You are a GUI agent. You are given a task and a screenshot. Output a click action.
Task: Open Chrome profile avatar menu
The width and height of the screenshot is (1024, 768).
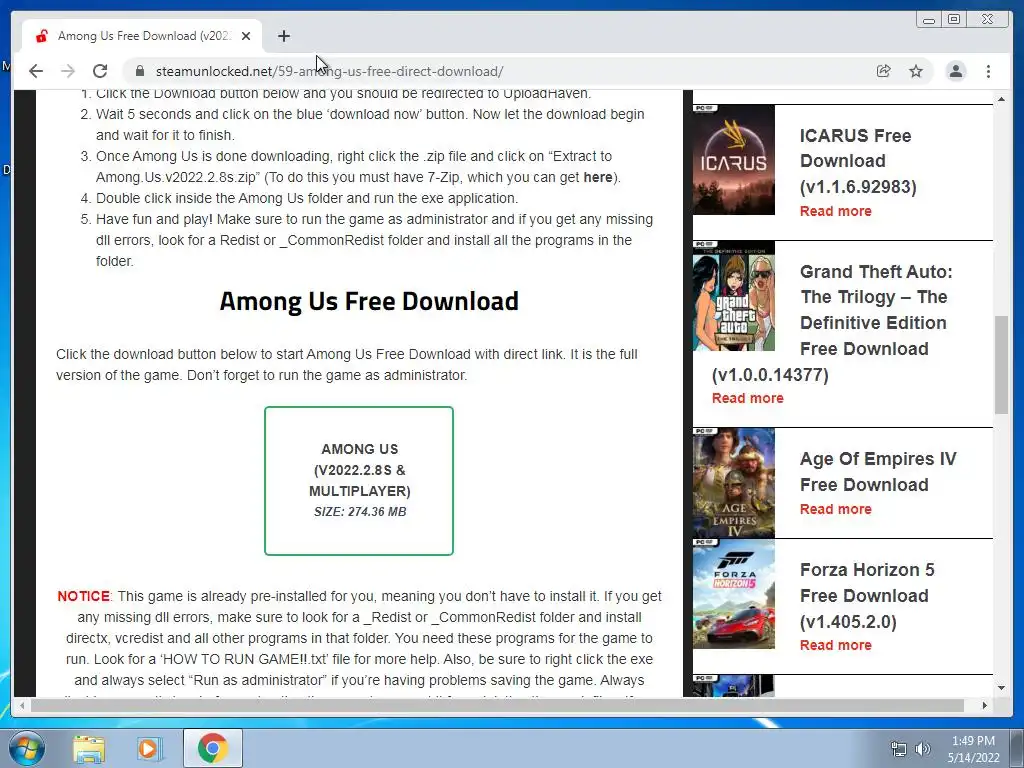click(955, 71)
